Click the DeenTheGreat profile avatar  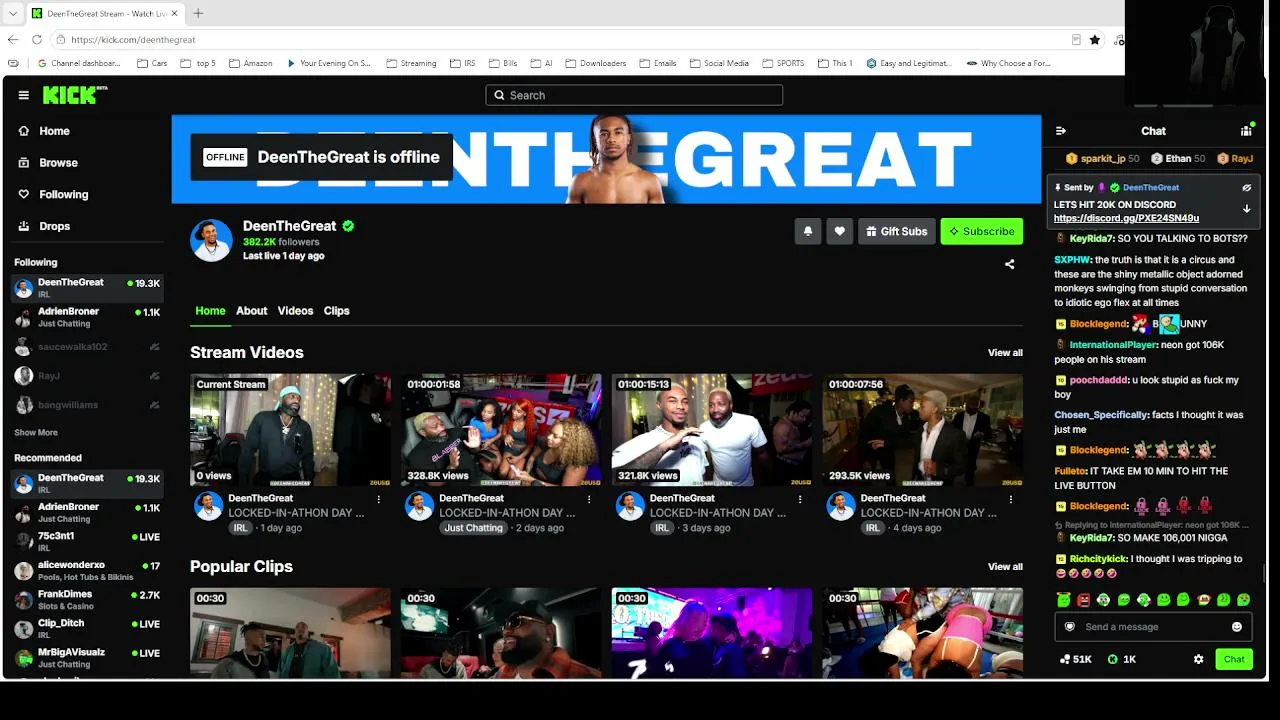[x=211, y=240]
